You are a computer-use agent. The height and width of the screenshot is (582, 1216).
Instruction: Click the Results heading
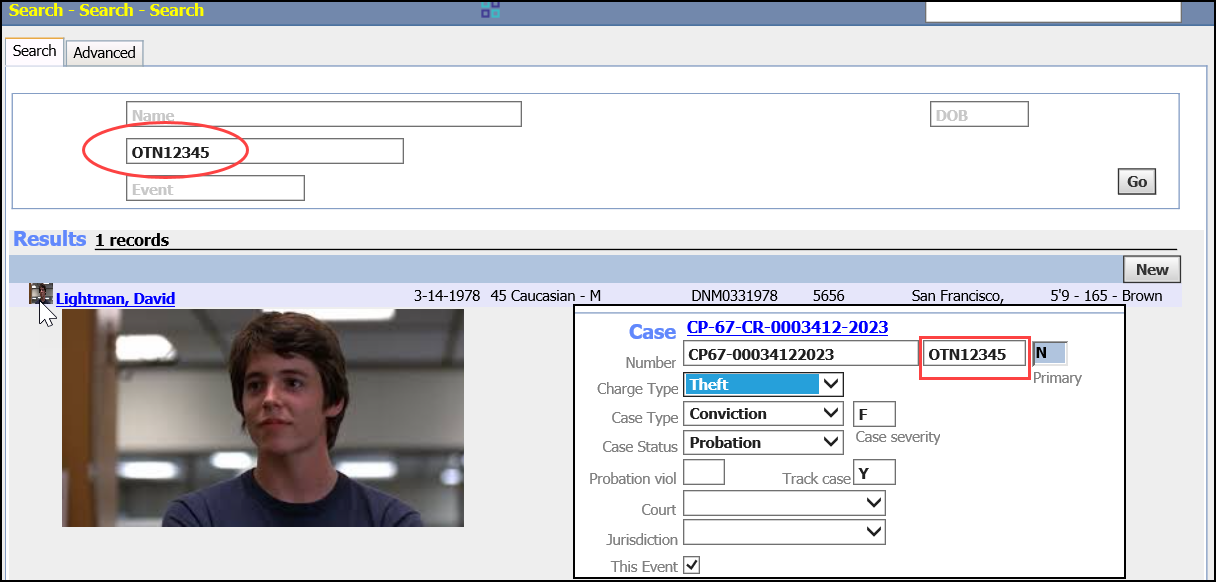coord(50,239)
